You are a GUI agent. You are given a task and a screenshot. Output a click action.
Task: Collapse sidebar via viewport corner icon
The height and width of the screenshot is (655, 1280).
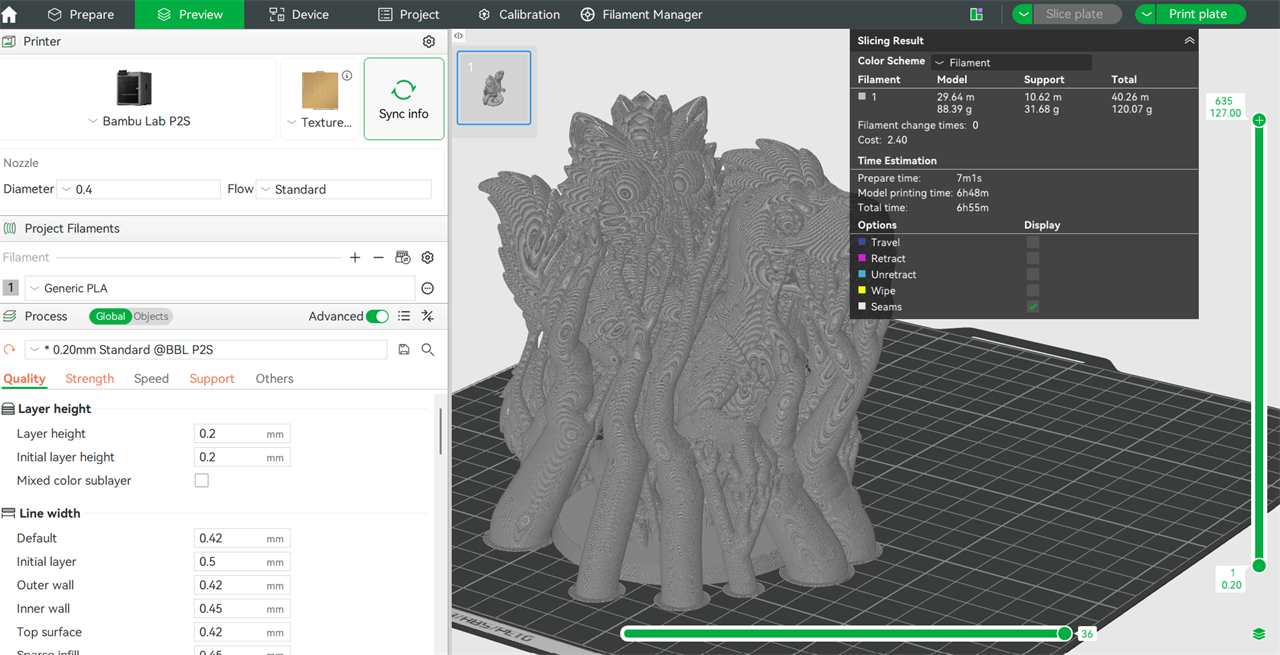click(458, 35)
